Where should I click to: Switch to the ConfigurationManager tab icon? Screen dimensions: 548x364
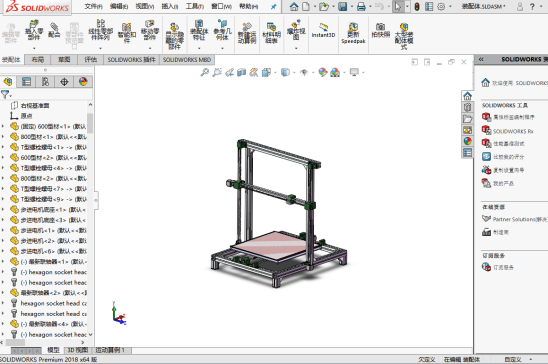tap(45, 82)
